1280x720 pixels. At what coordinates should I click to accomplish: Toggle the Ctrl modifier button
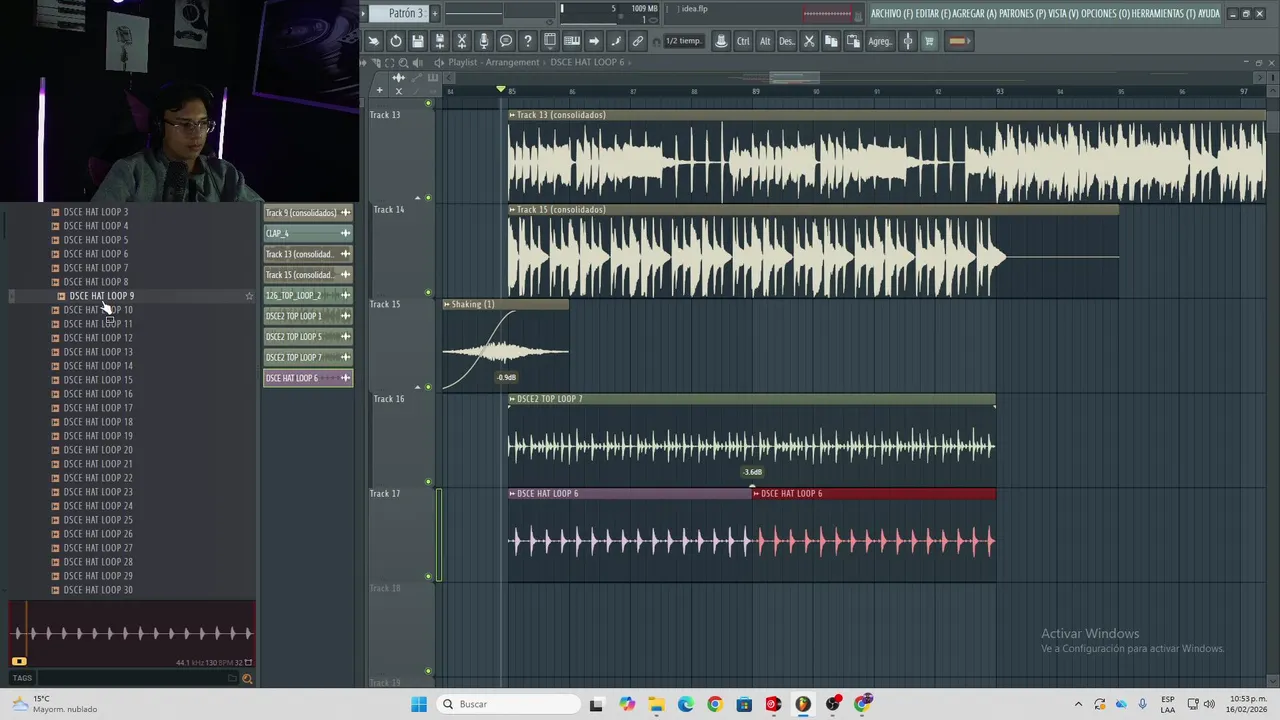click(x=743, y=41)
